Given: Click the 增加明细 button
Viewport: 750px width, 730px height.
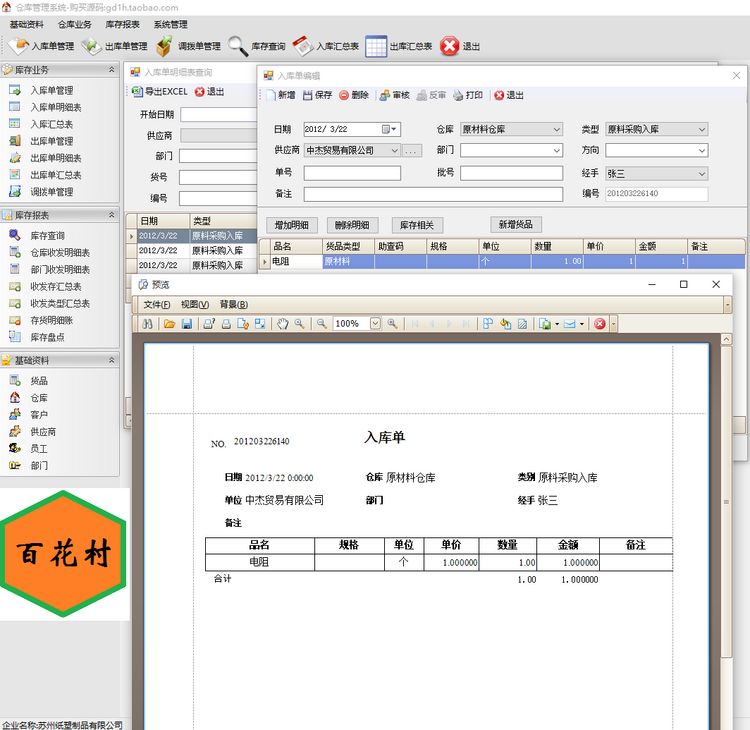Looking at the screenshot, I should pos(291,225).
